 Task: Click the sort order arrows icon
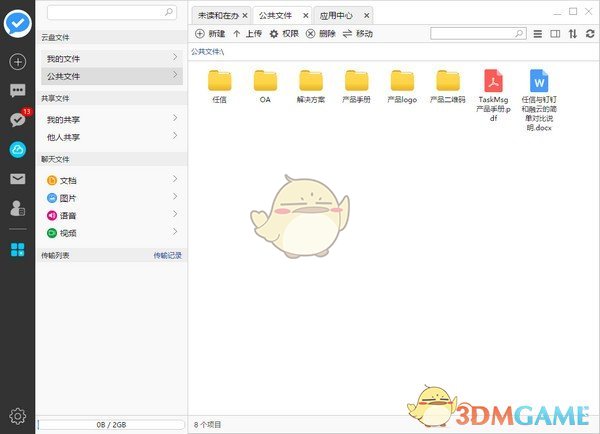tap(572, 34)
